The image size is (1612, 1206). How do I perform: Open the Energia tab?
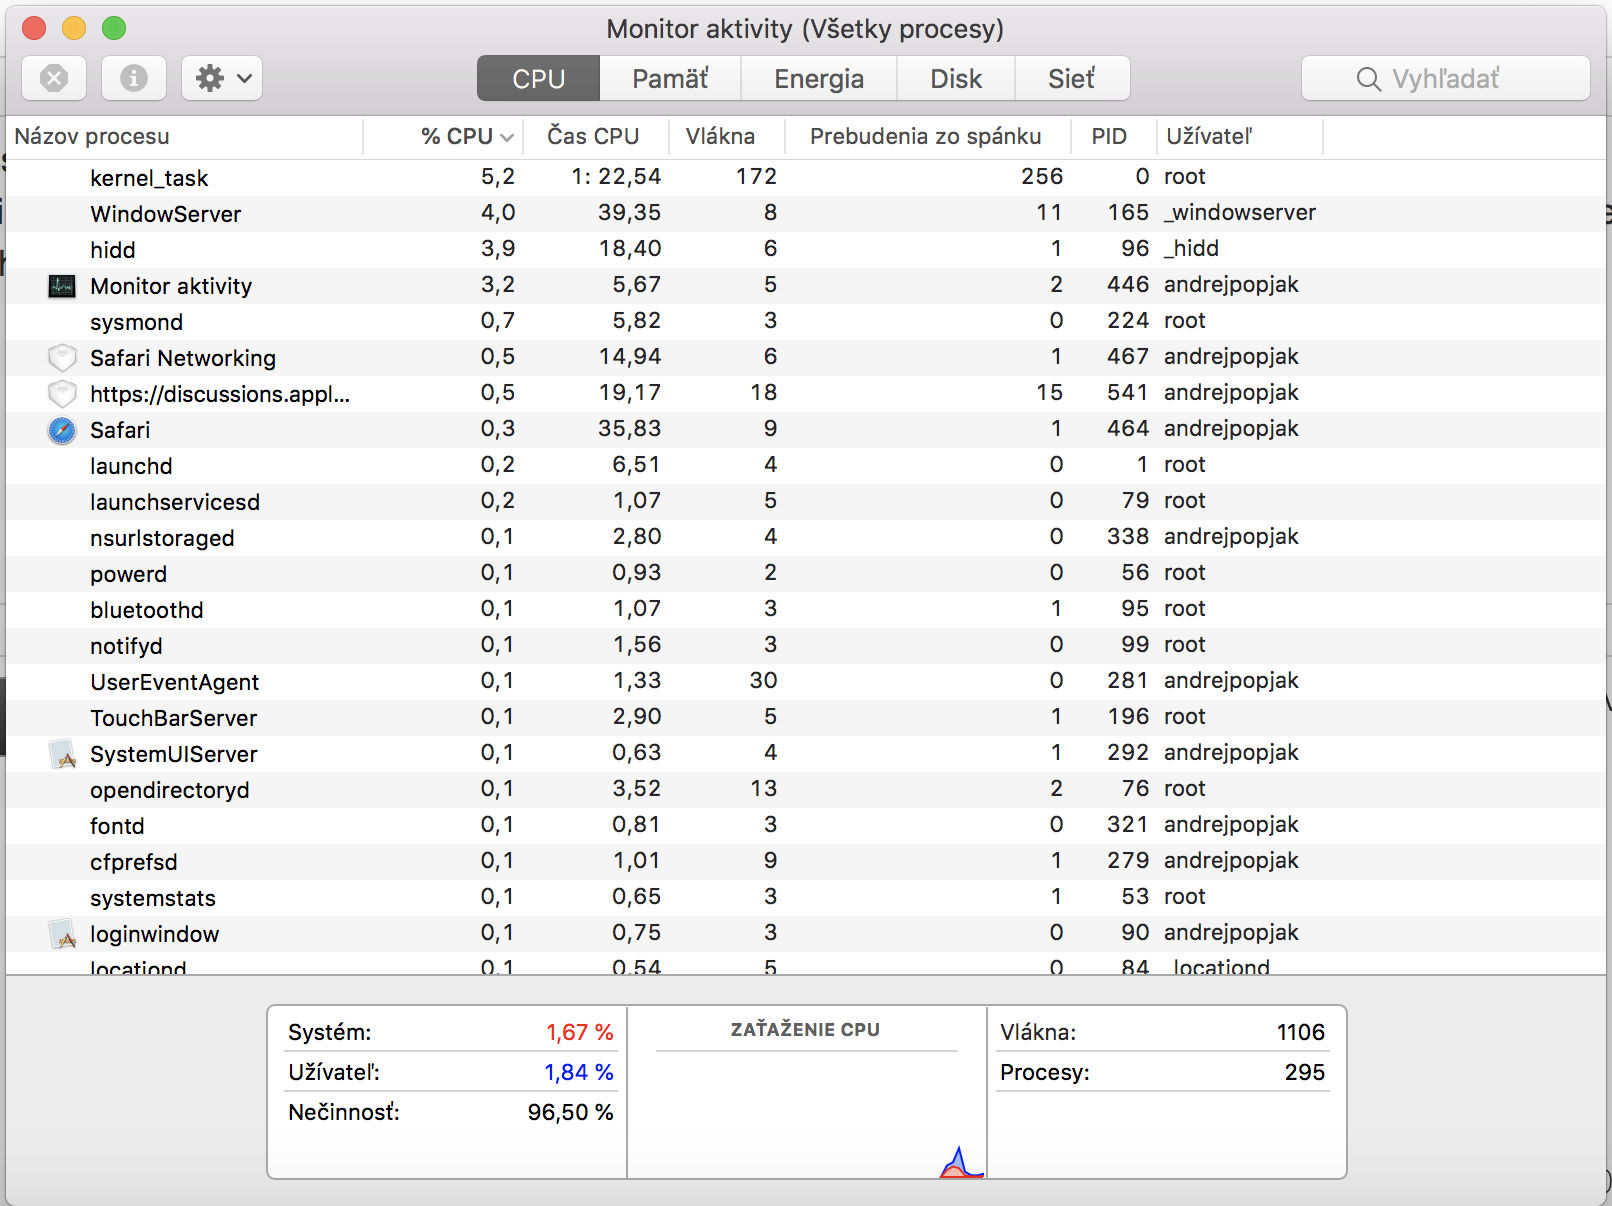(819, 78)
